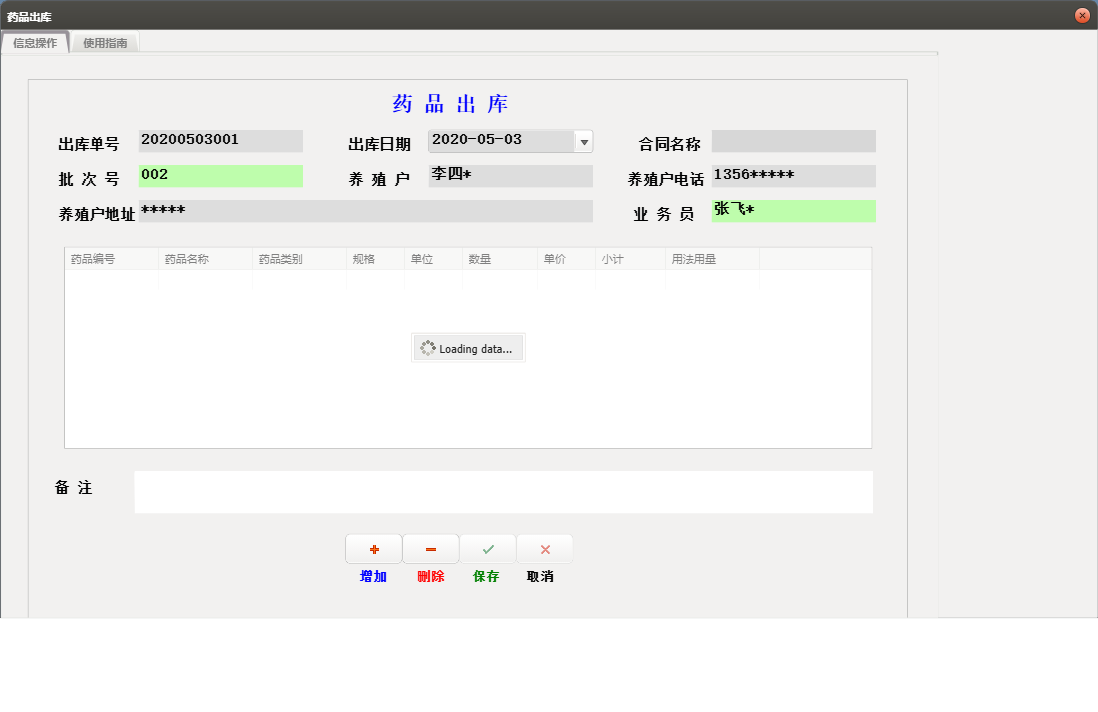Click the green checkmark 保存 icon

(488, 549)
